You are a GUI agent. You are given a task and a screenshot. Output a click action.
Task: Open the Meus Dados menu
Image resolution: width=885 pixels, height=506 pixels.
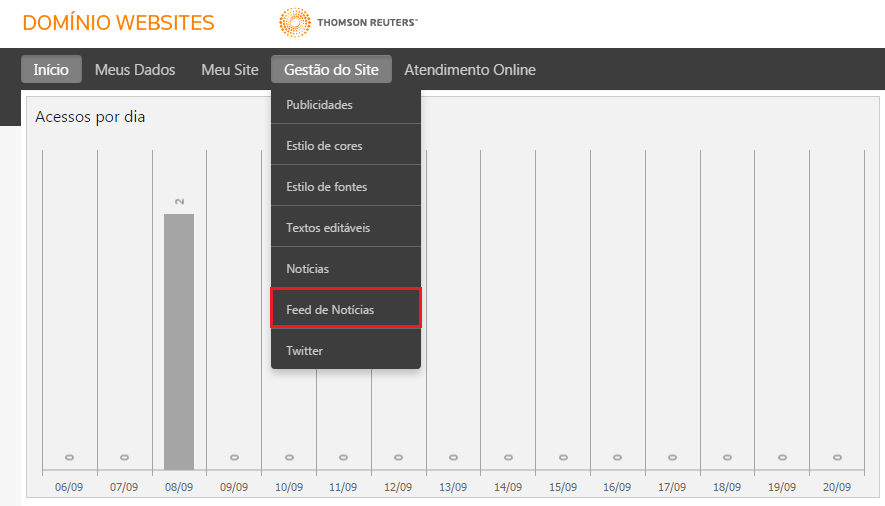[135, 69]
